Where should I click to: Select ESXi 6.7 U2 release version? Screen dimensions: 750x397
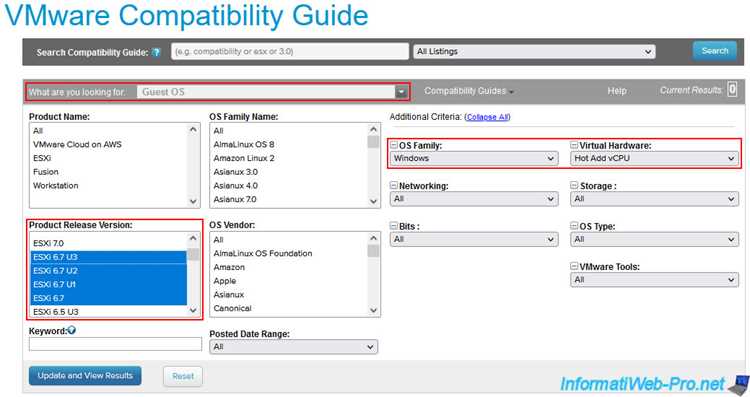(x=109, y=271)
